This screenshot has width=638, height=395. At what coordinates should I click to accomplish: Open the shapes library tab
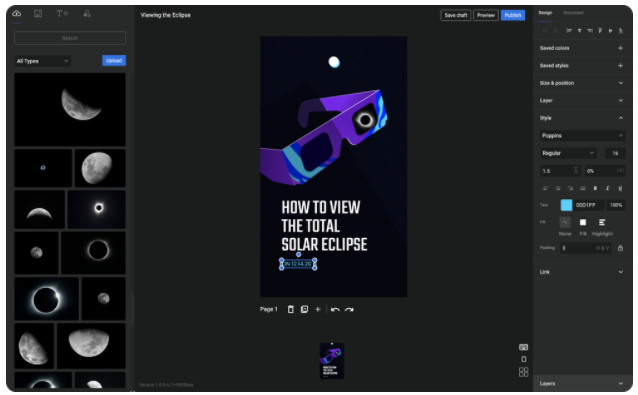[x=87, y=13]
